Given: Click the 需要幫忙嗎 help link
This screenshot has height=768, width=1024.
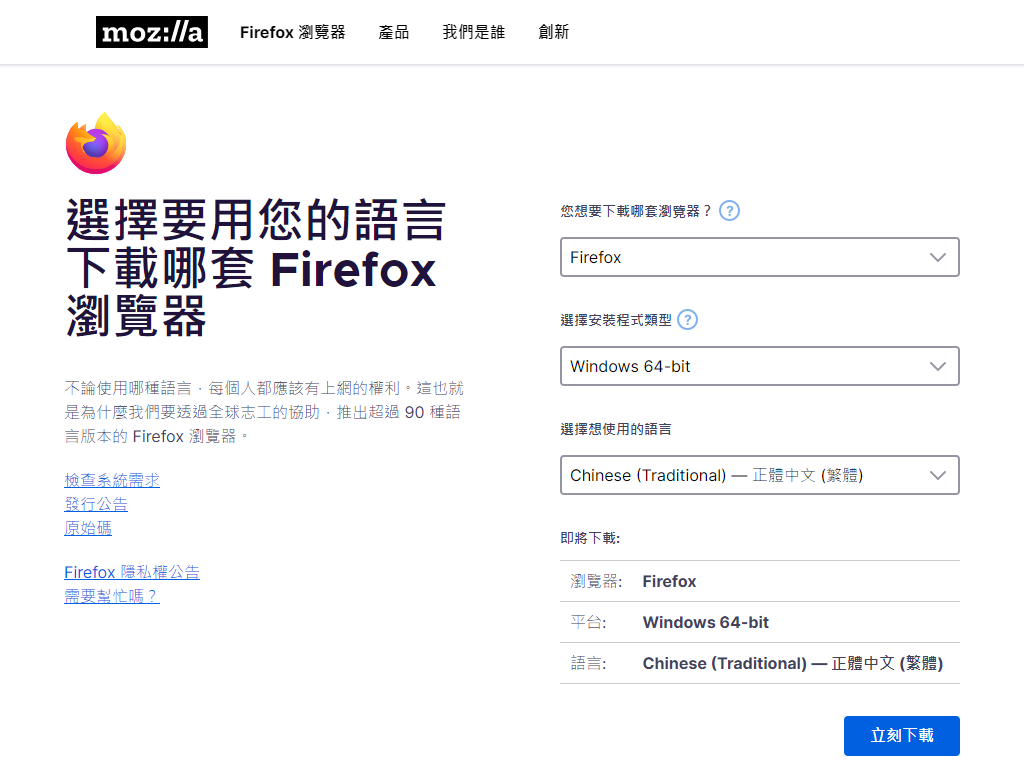Looking at the screenshot, I should coord(111,595).
